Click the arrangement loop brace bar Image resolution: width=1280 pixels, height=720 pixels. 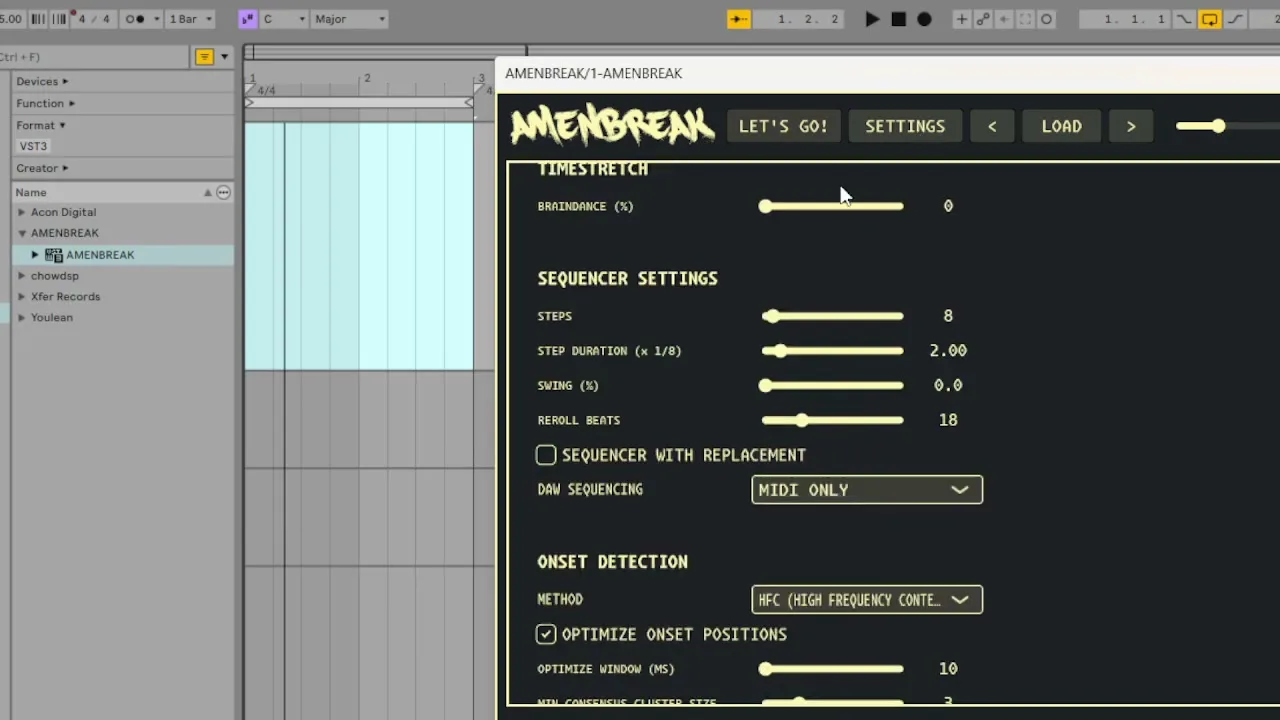pos(359,102)
